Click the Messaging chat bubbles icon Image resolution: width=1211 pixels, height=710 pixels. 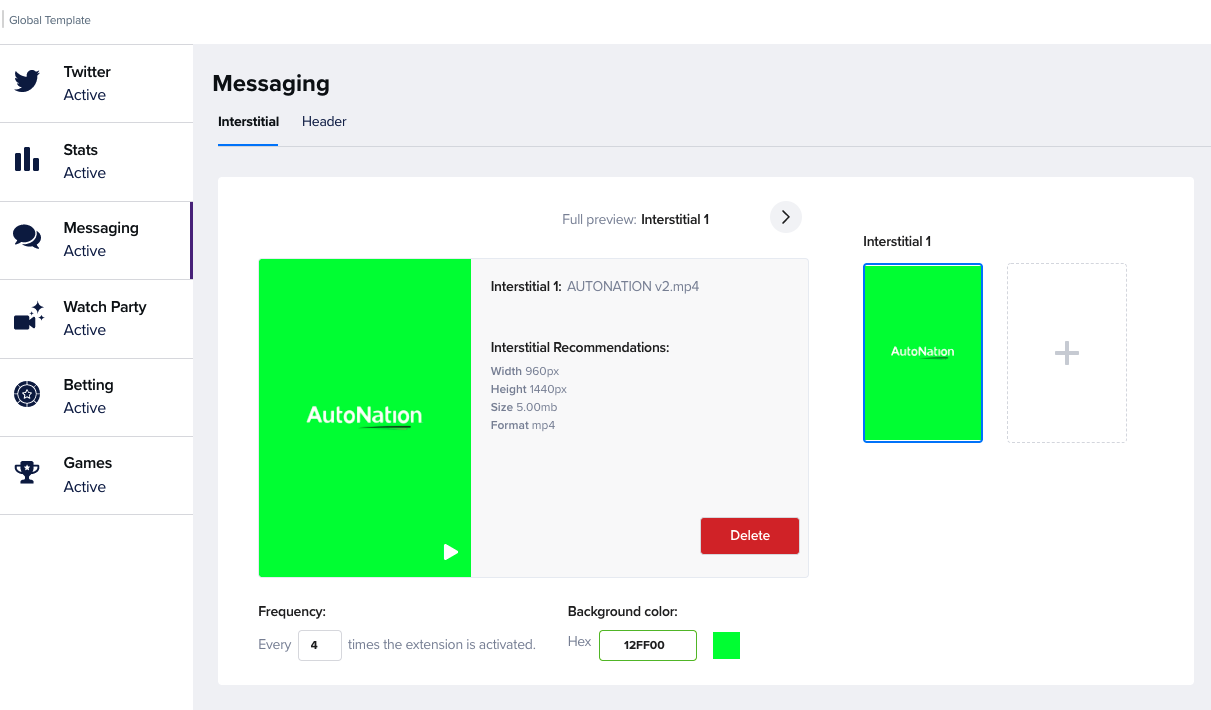tap(27, 237)
